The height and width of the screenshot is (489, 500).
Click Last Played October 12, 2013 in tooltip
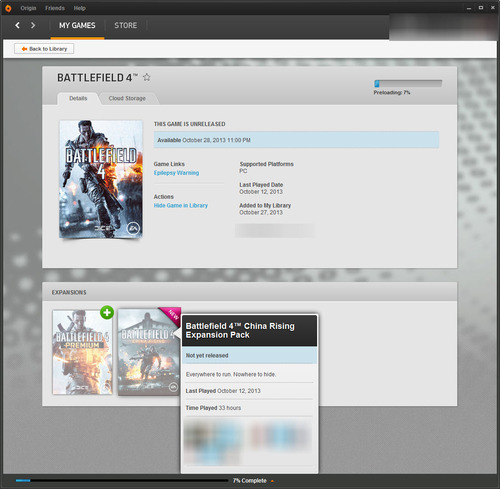tap(223, 391)
